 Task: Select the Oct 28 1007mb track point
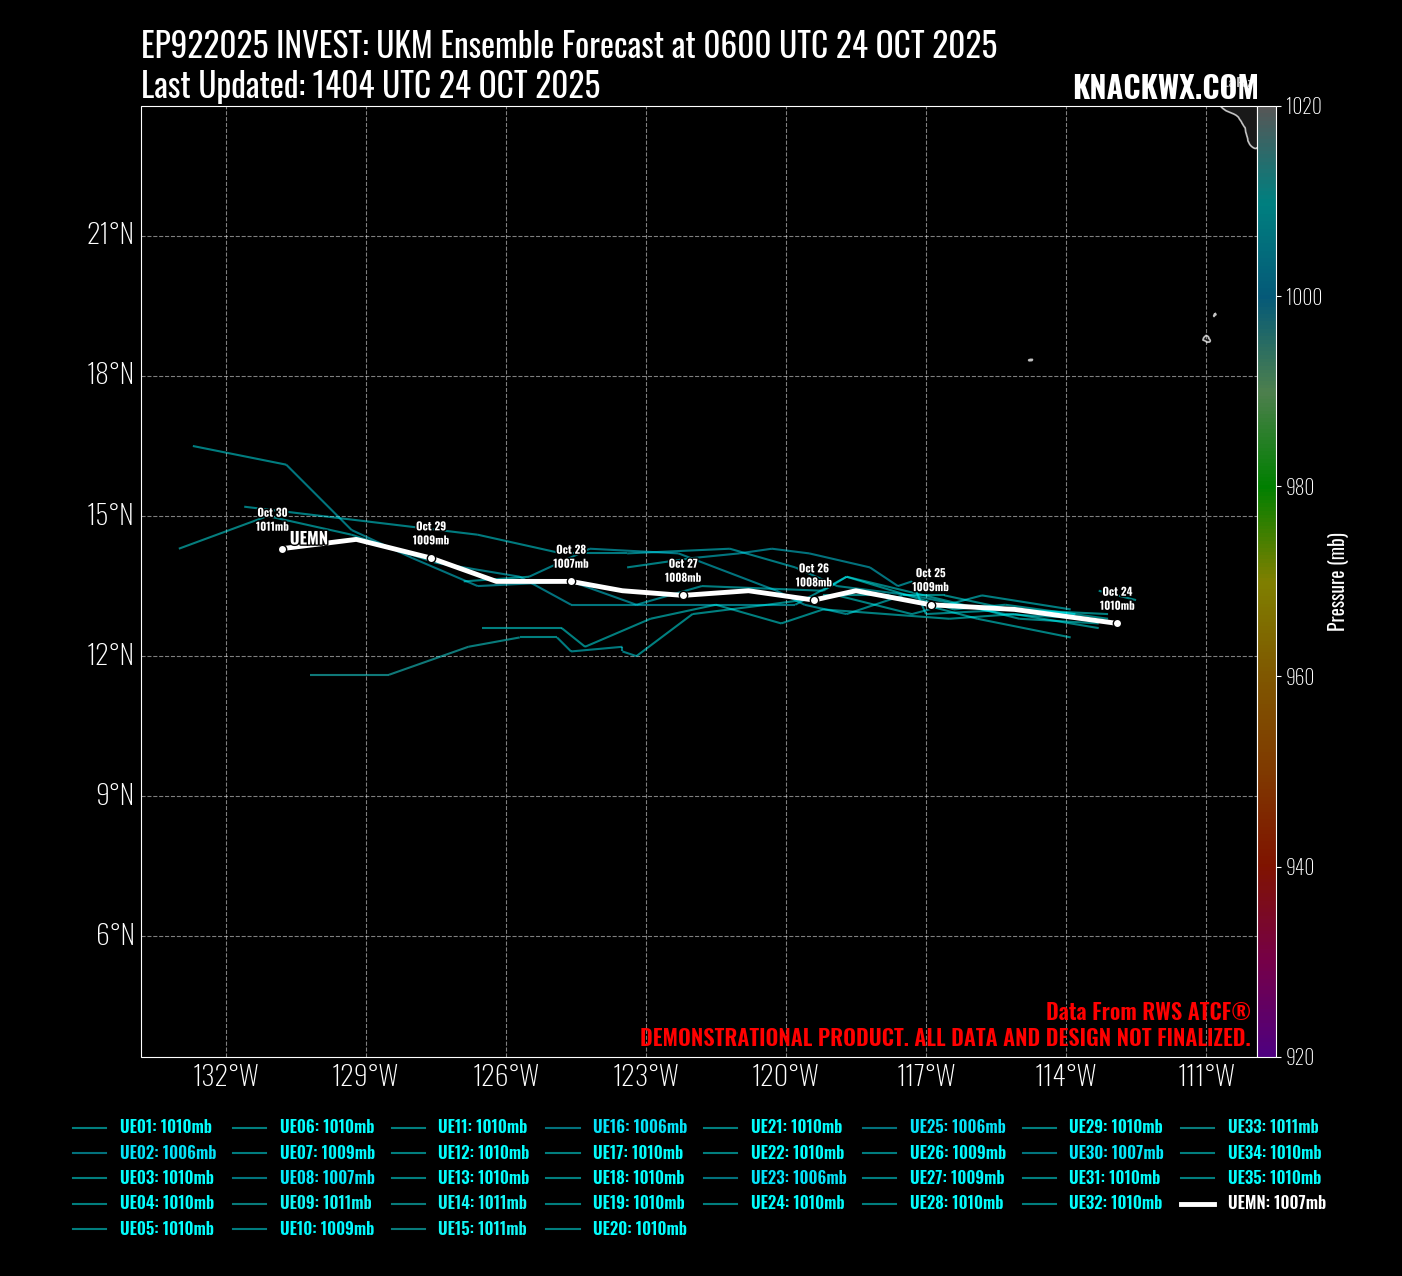click(571, 581)
